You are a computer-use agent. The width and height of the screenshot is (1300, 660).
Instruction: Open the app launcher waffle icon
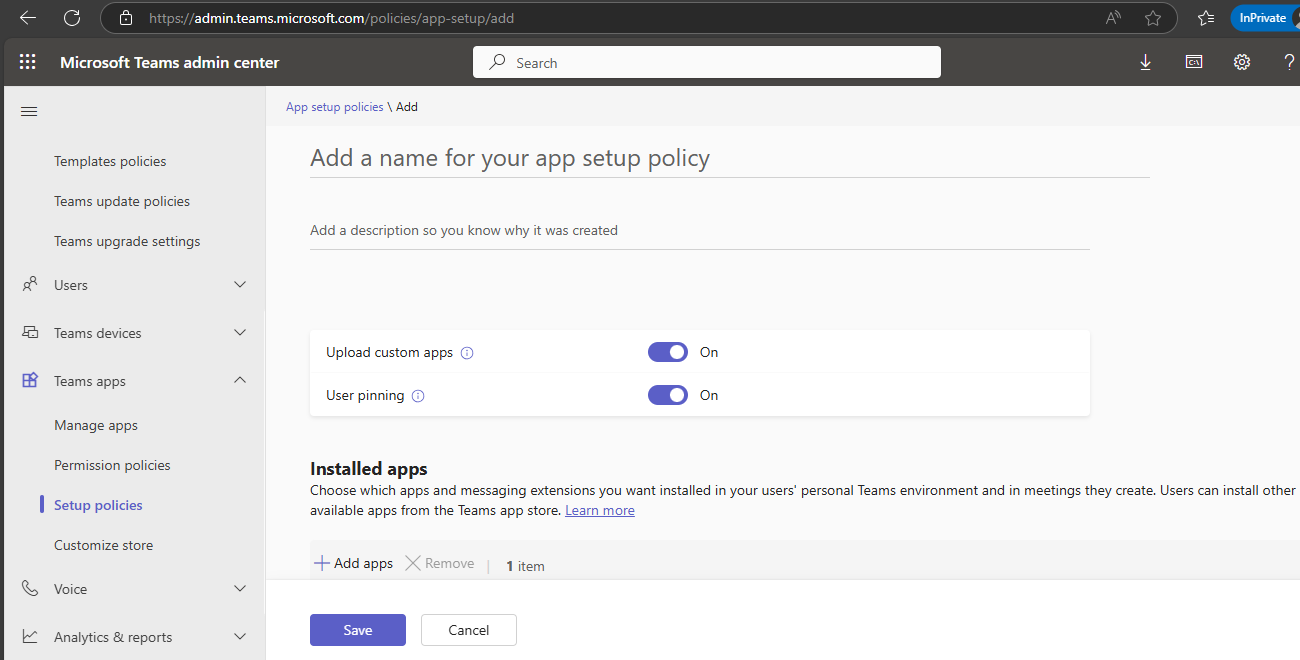[x=28, y=62]
